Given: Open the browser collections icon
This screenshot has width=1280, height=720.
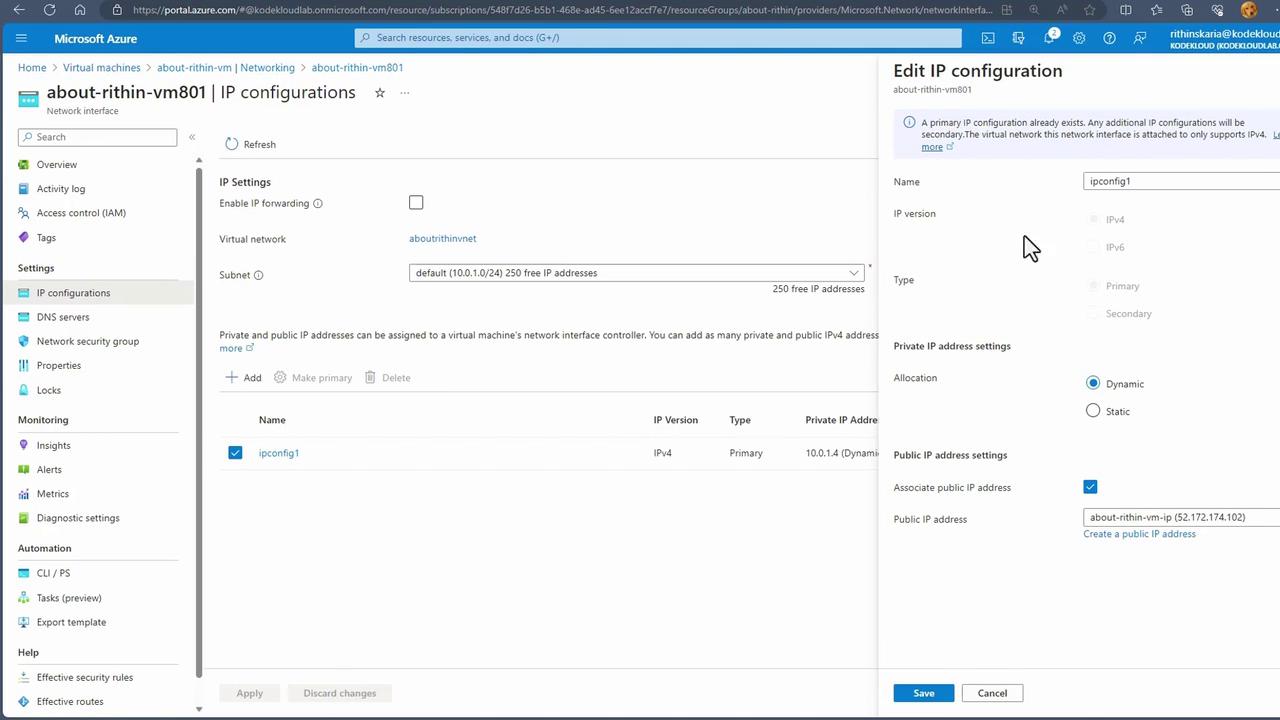Looking at the screenshot, I should 1187,10.
